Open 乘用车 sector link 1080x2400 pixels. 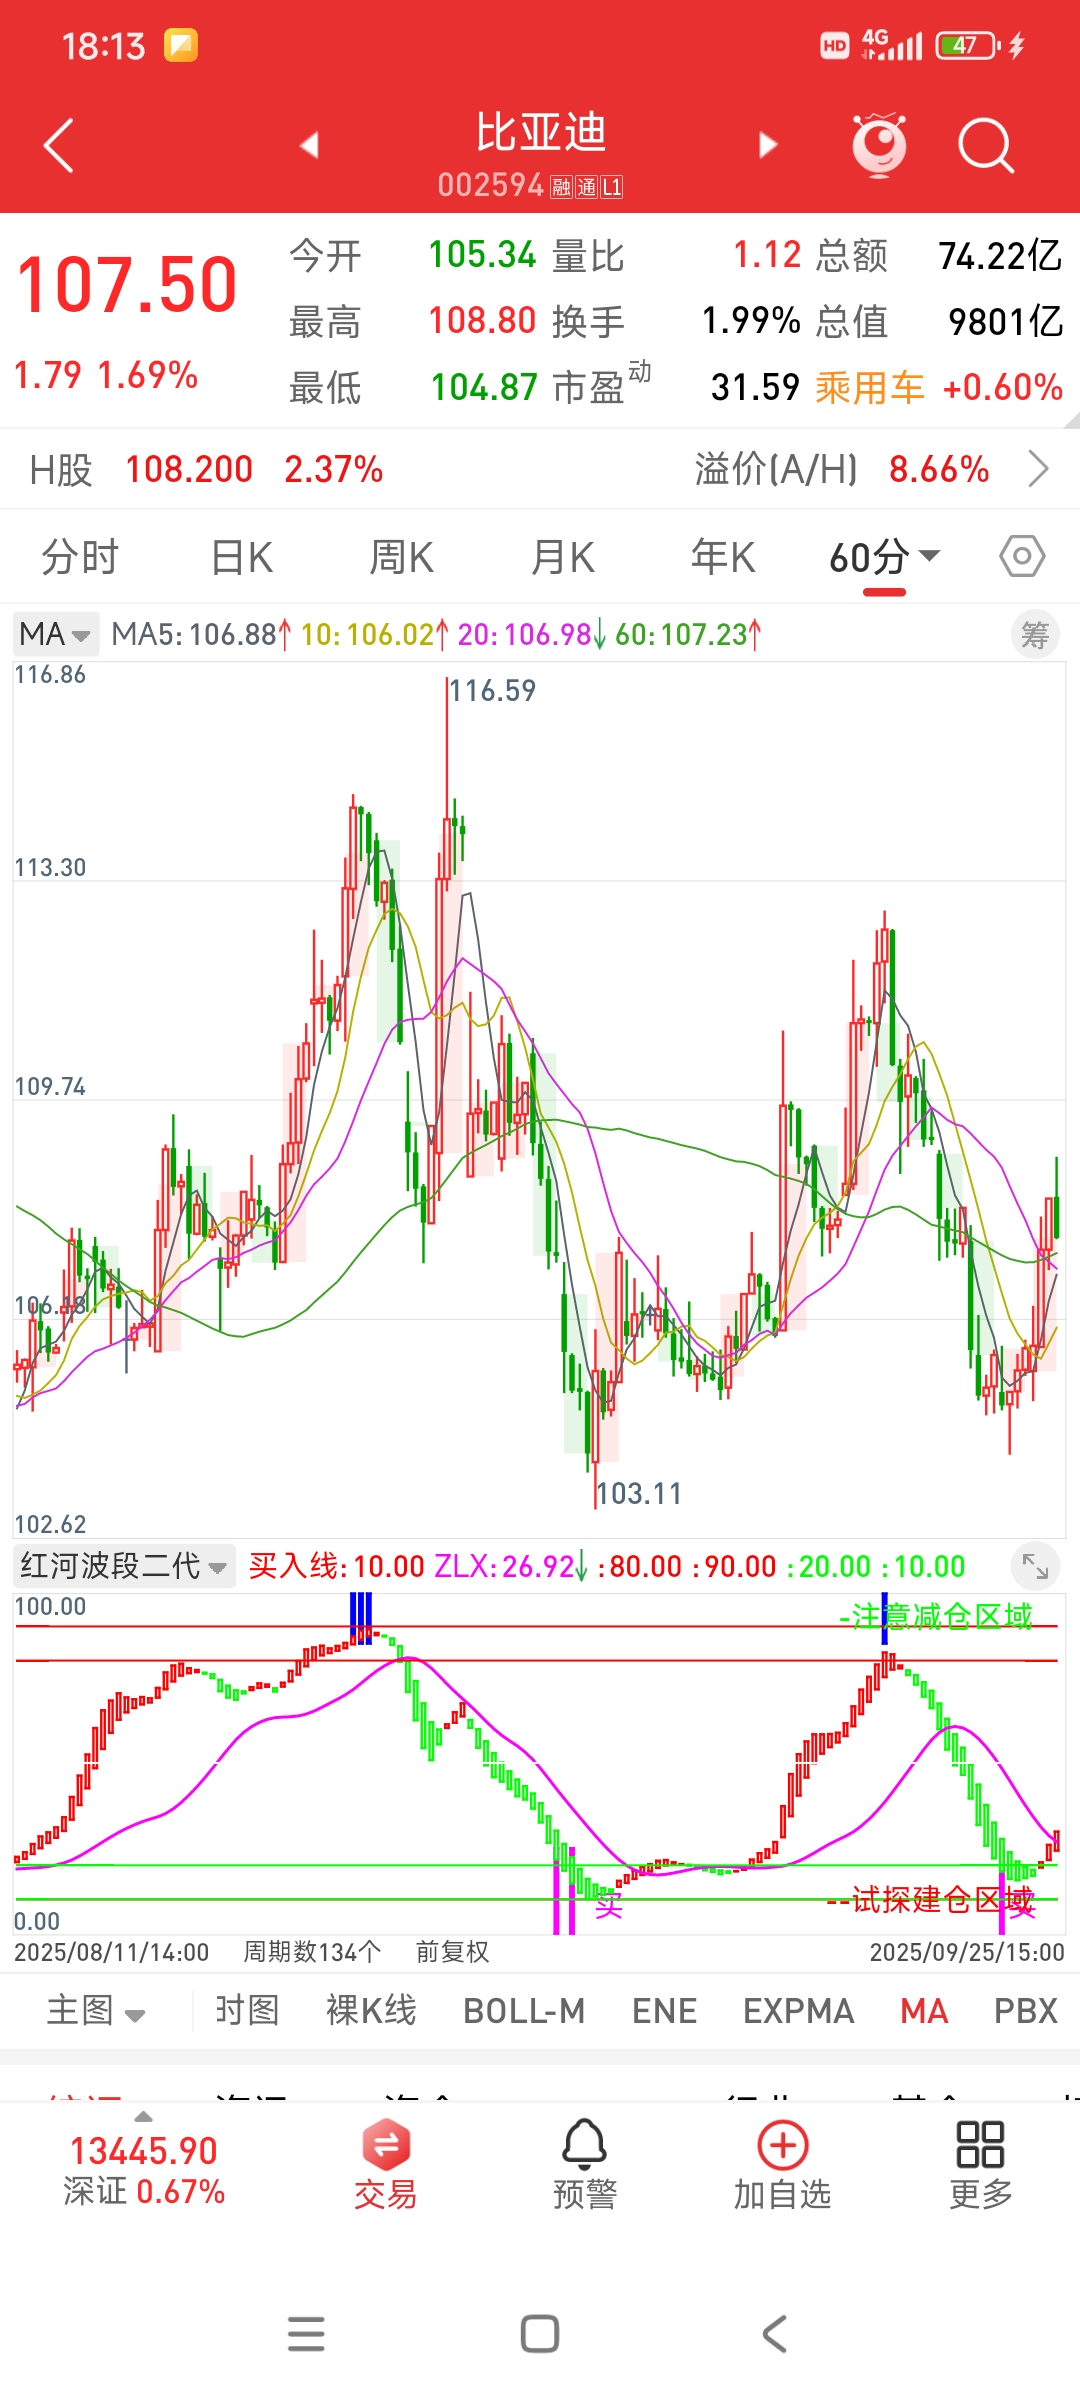point(870,388)
